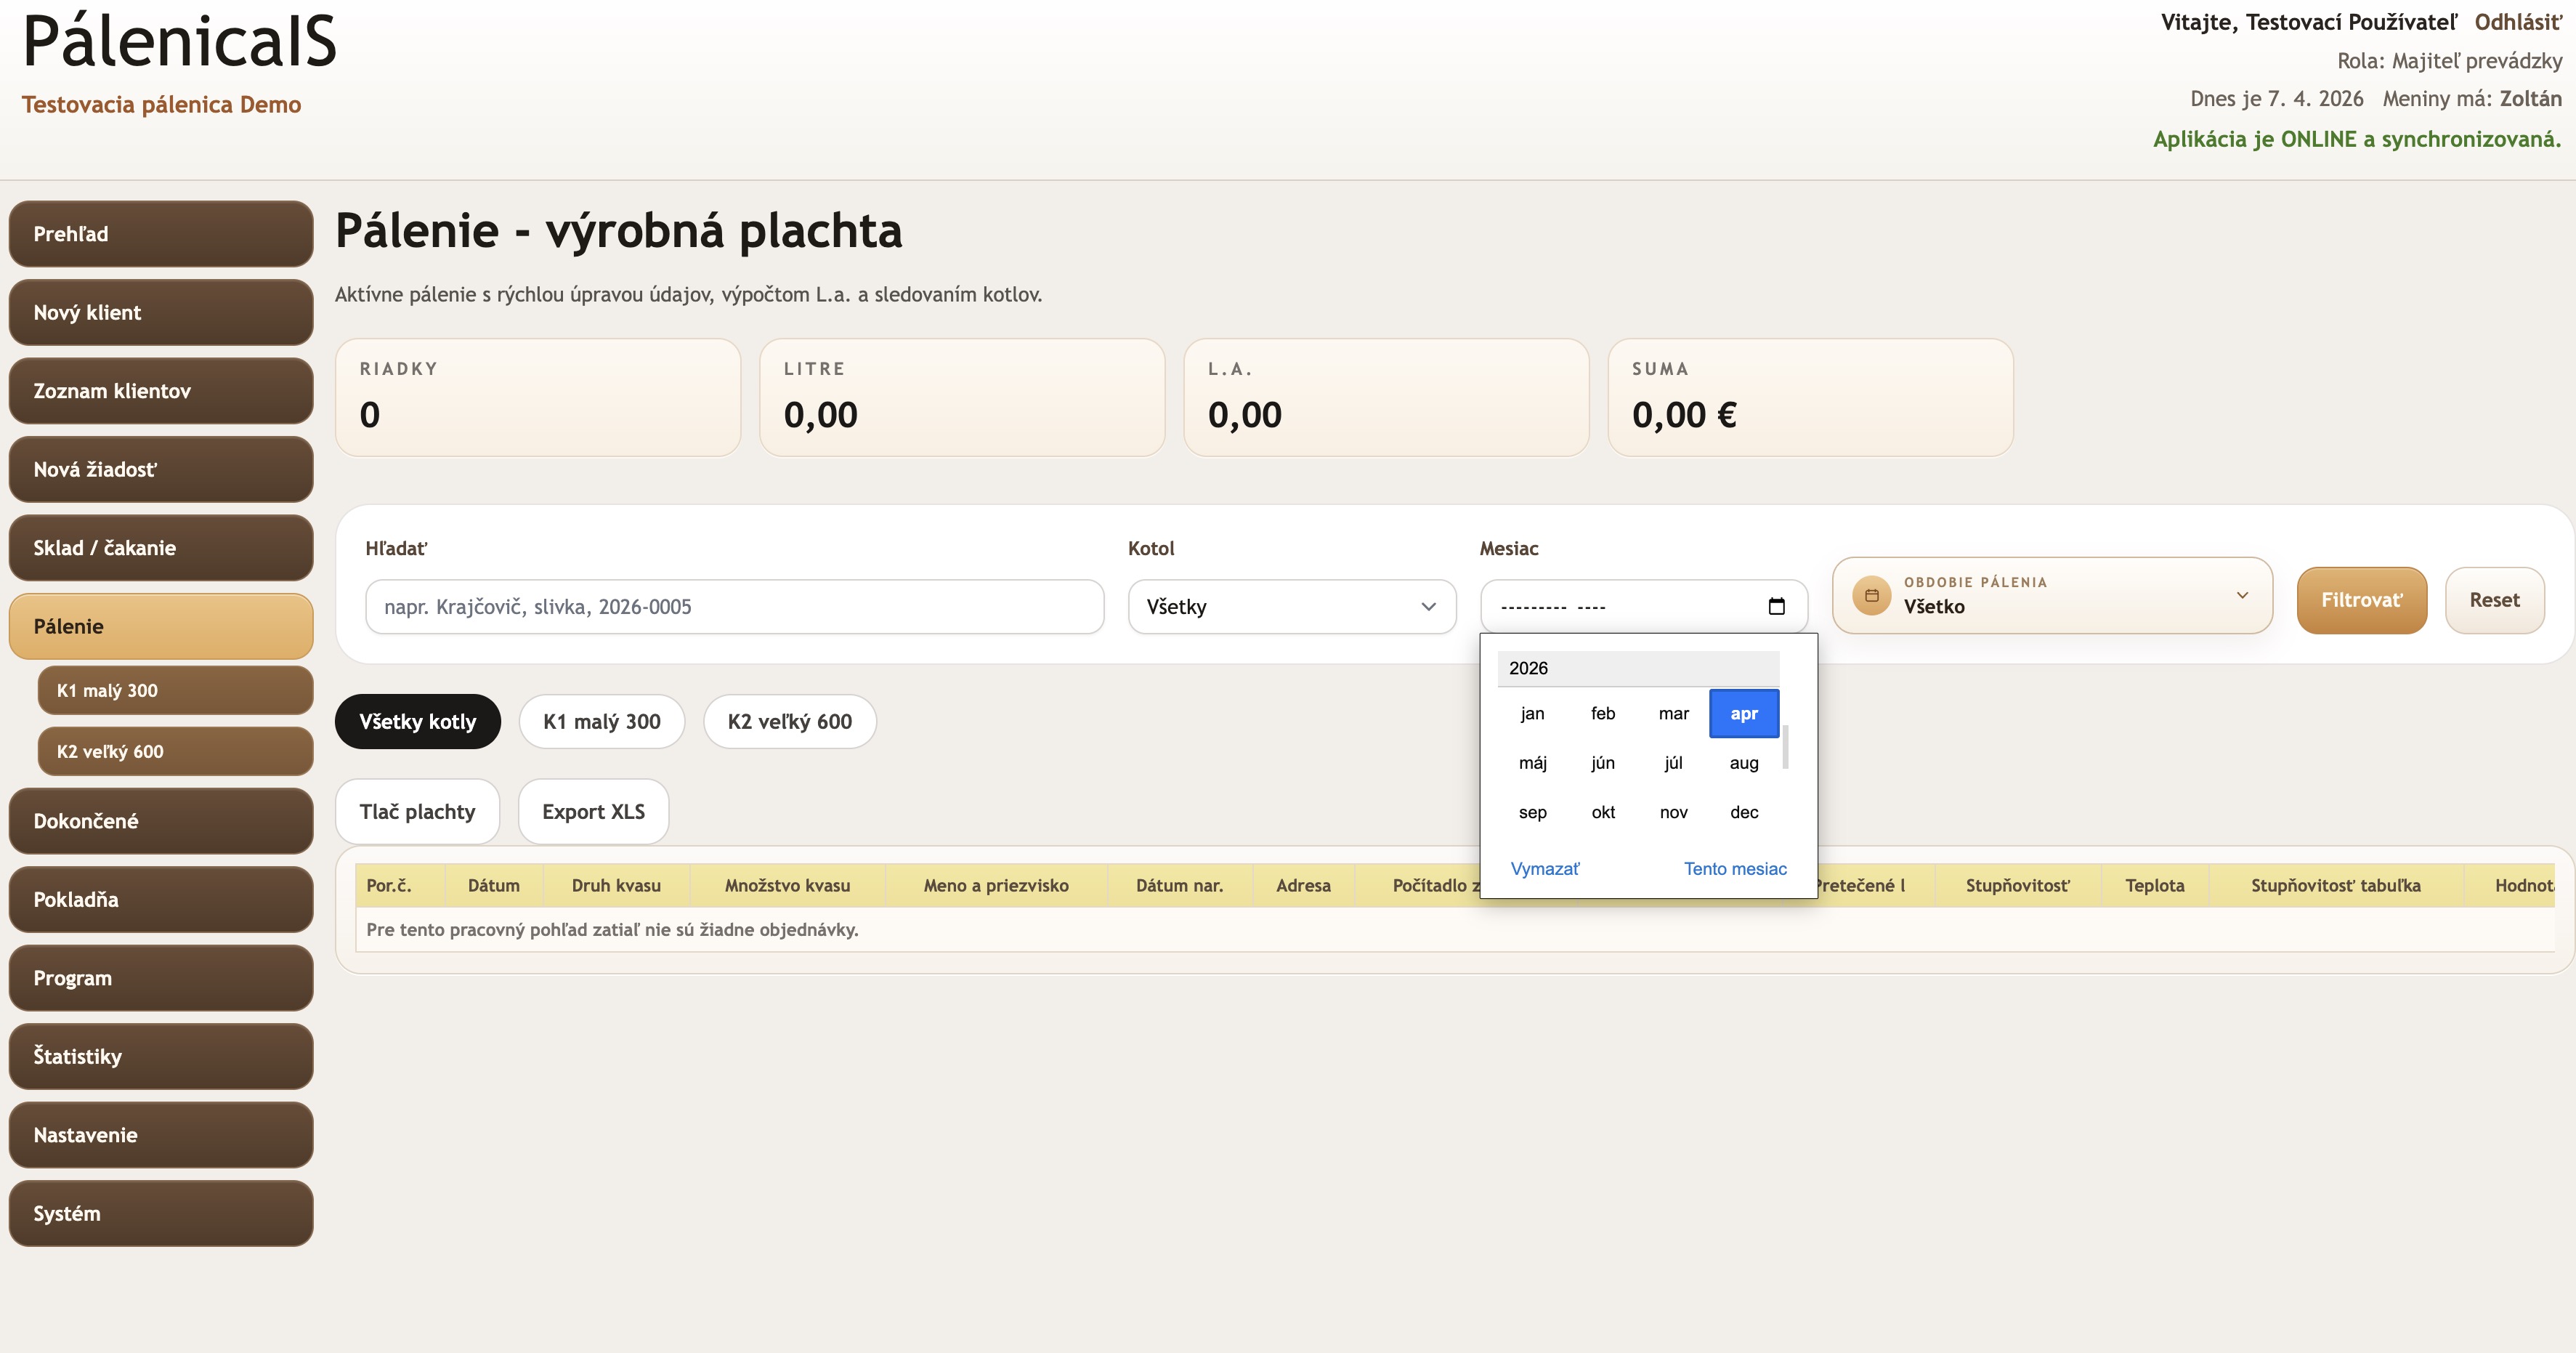
Task: Apply filters with Filtrovať button
Action: click(x=2361, y=600)
